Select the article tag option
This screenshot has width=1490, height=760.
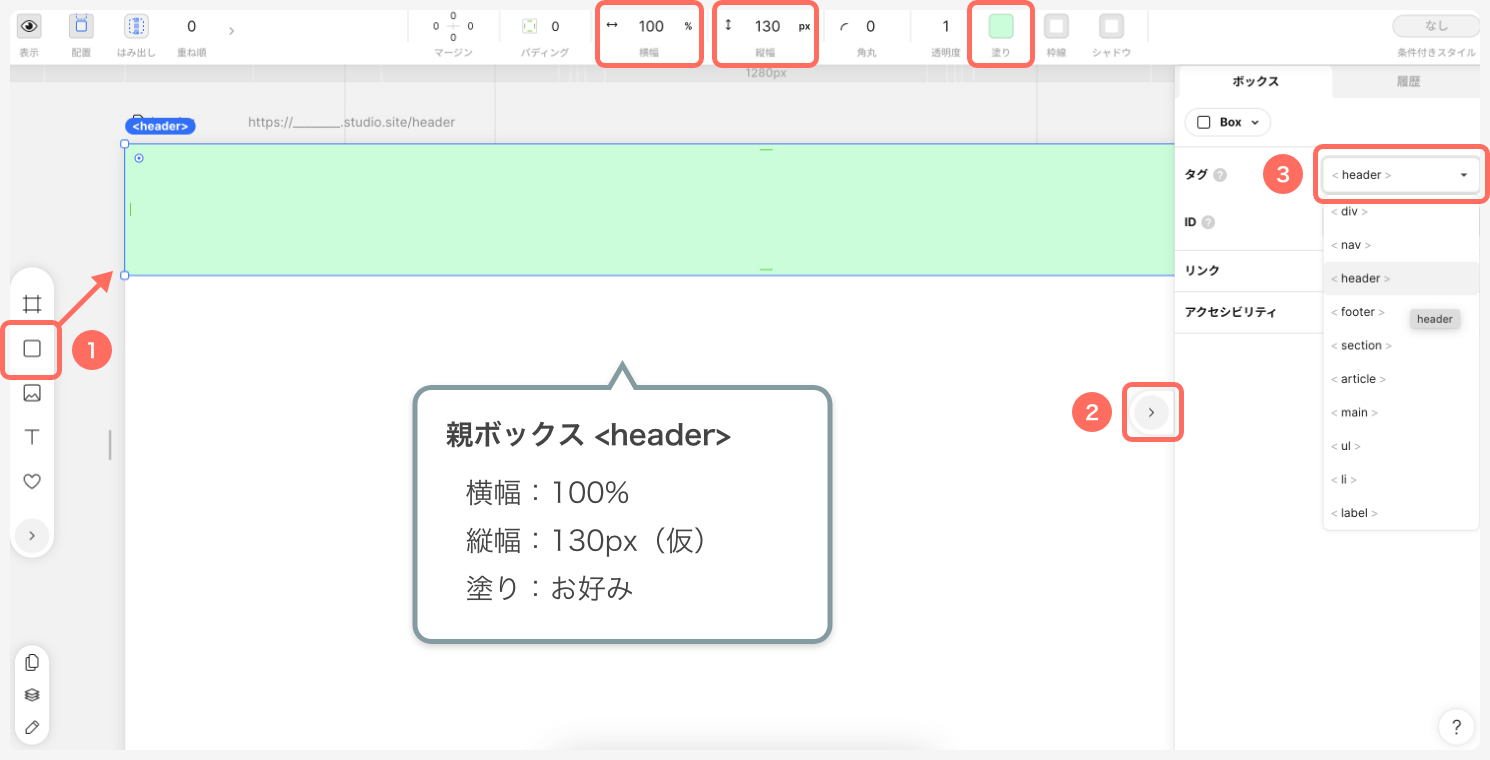point(1400,379)
